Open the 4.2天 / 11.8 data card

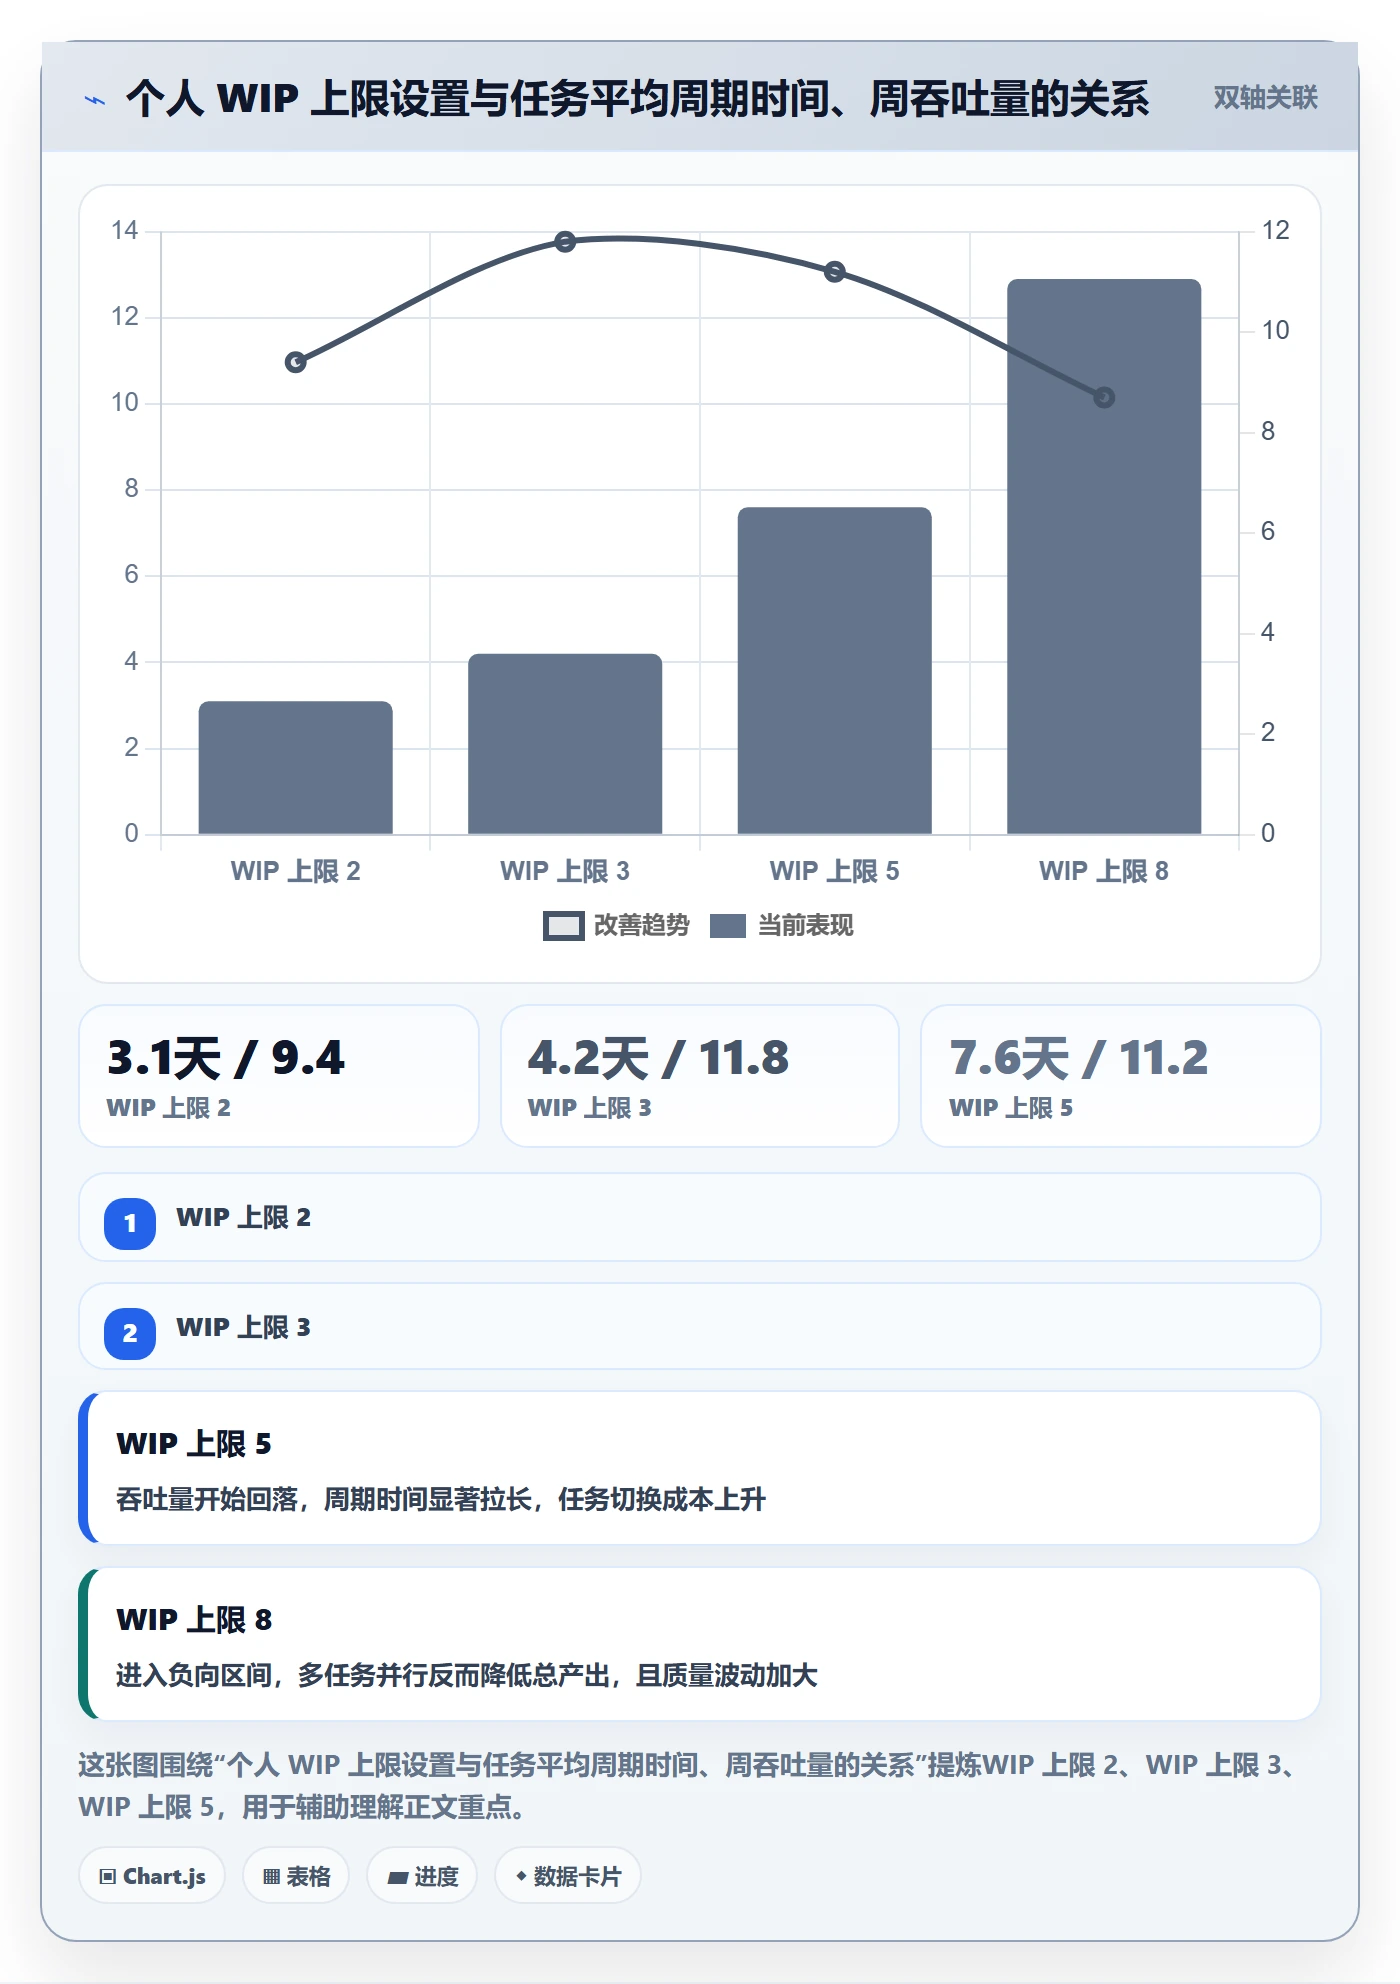[700, 1076]
